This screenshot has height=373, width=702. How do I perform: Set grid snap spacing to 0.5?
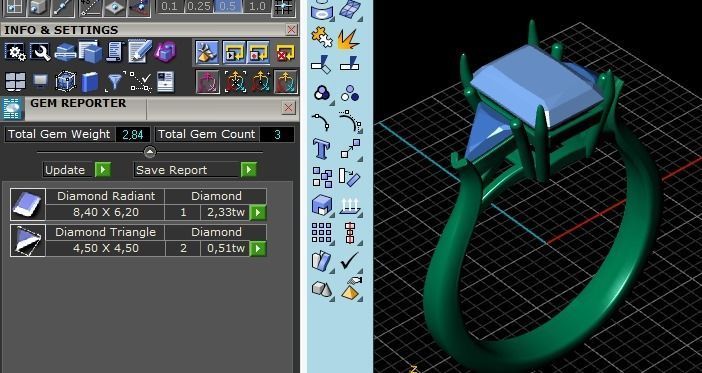click(228, 6)
